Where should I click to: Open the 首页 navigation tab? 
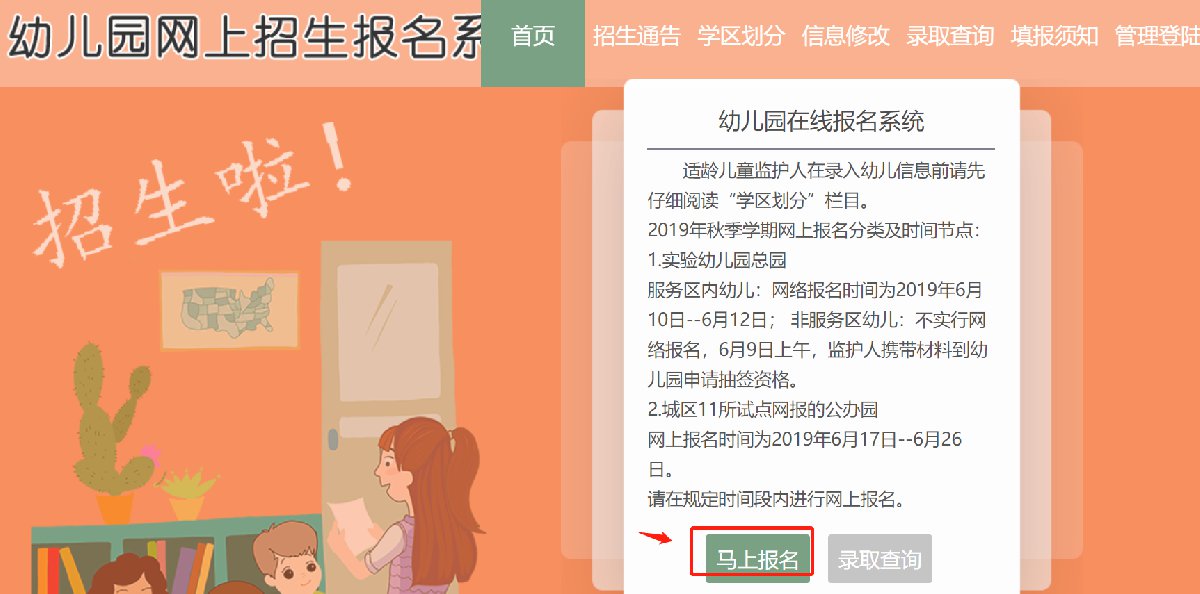point(533,36)
